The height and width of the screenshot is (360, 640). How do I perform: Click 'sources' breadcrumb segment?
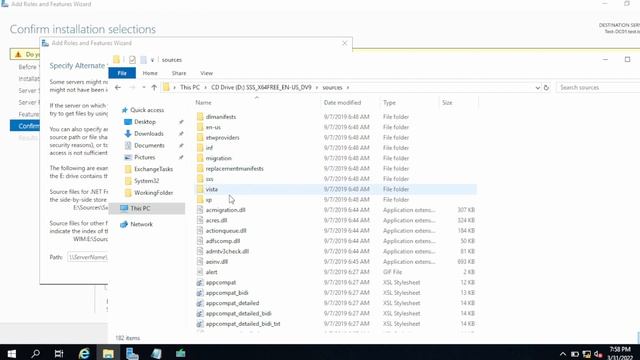coord(332,87)
